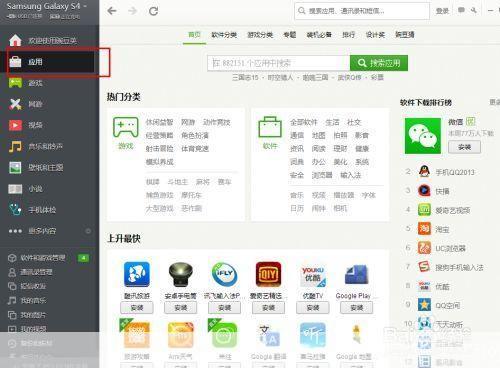Open the Youku 优酷TV app icon
The height and width of the screenshot is (368, 500).
pos(313,277)
